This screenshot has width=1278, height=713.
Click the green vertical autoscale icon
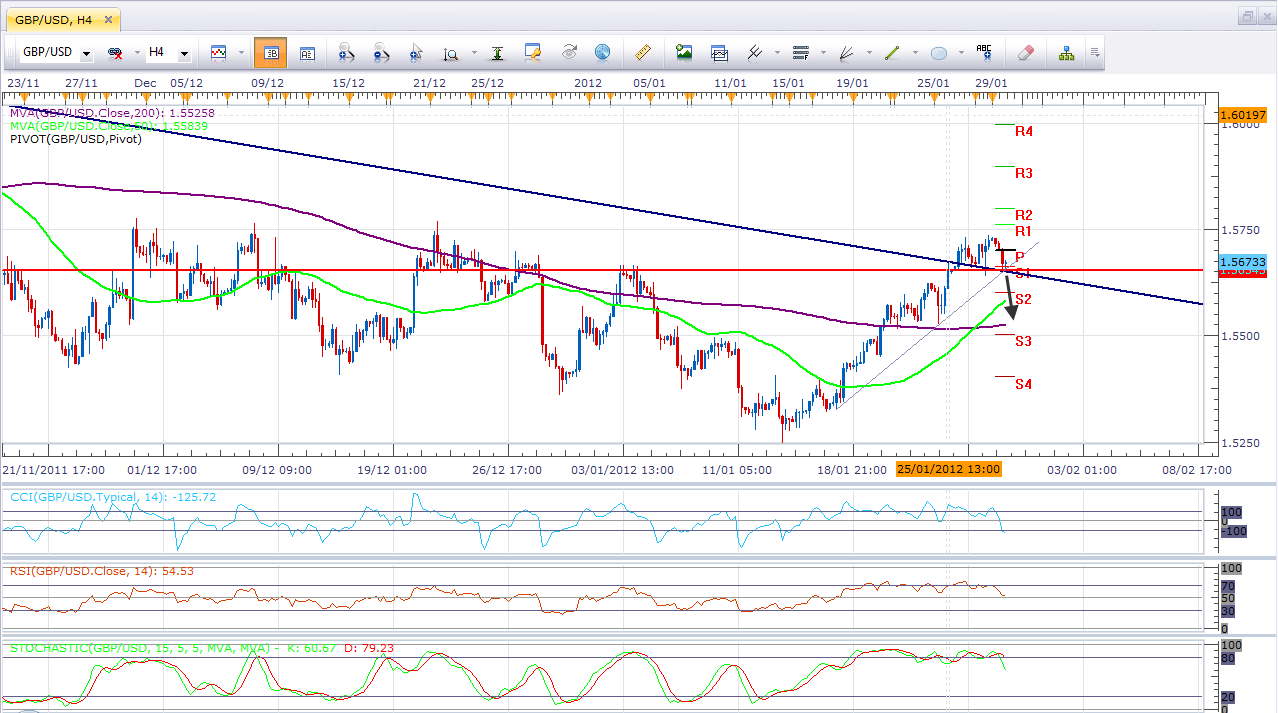click(497, 52)
